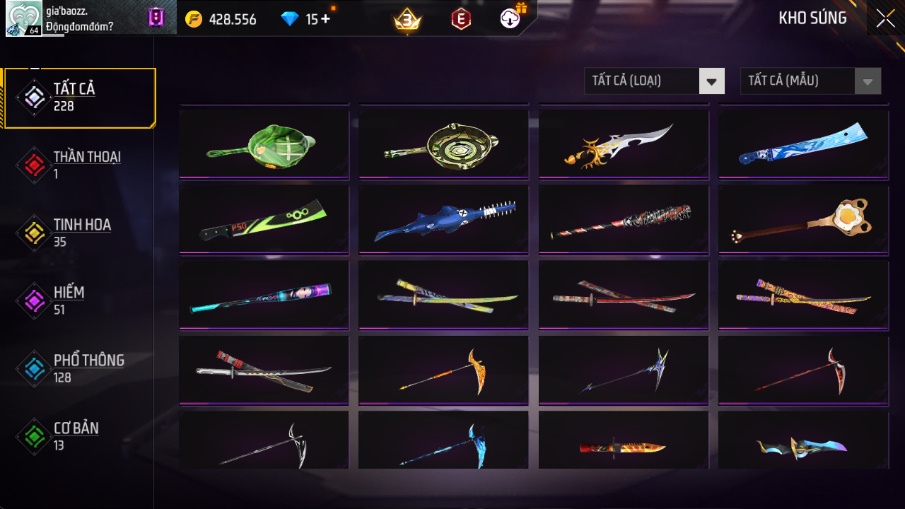Select the green leaf frying pan skin
Screen dimensions: 905x509
tap(264, 144)
